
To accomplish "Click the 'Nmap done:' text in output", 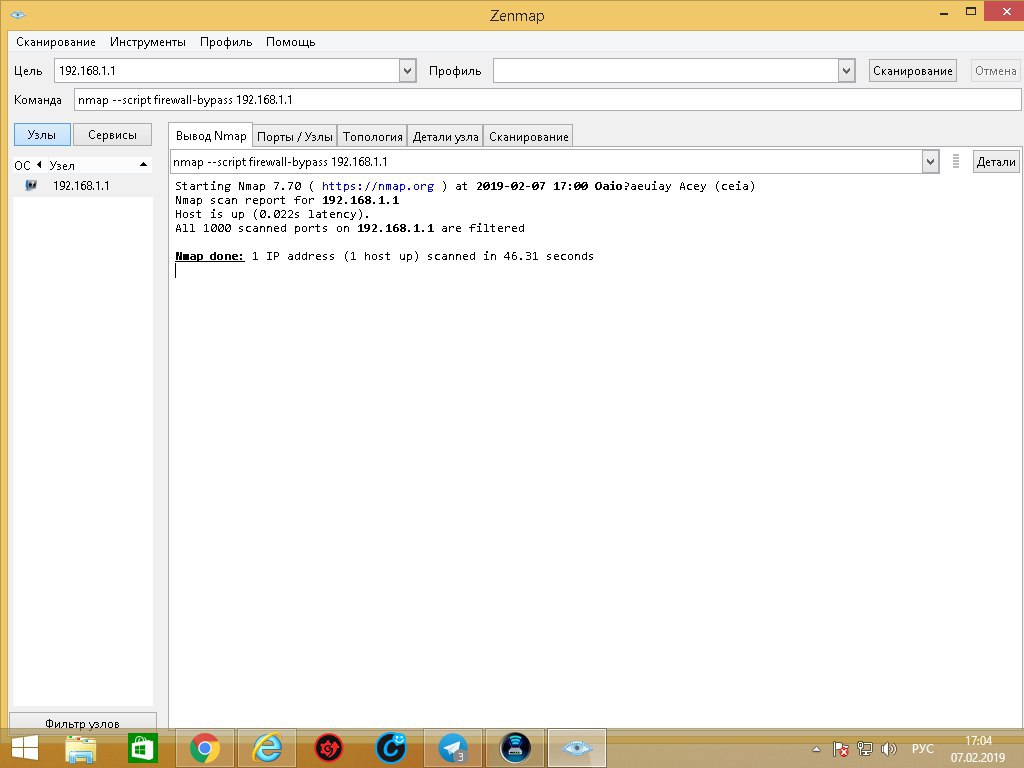I will pyautogui.click(x=209, y=256).
